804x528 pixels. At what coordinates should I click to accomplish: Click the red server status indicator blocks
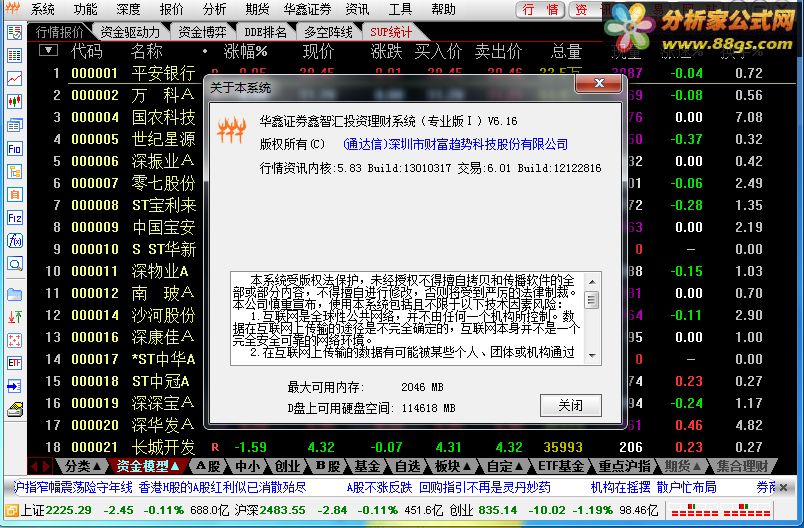tap(721, 510)
